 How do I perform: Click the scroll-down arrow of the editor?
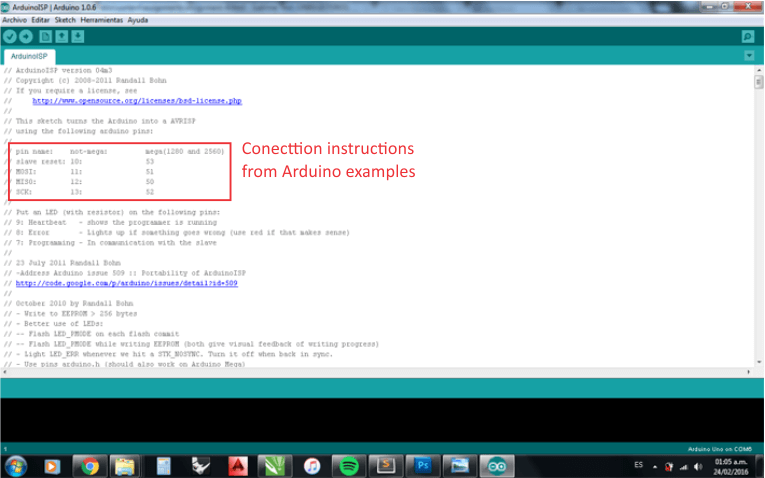[x=758, y=362]
